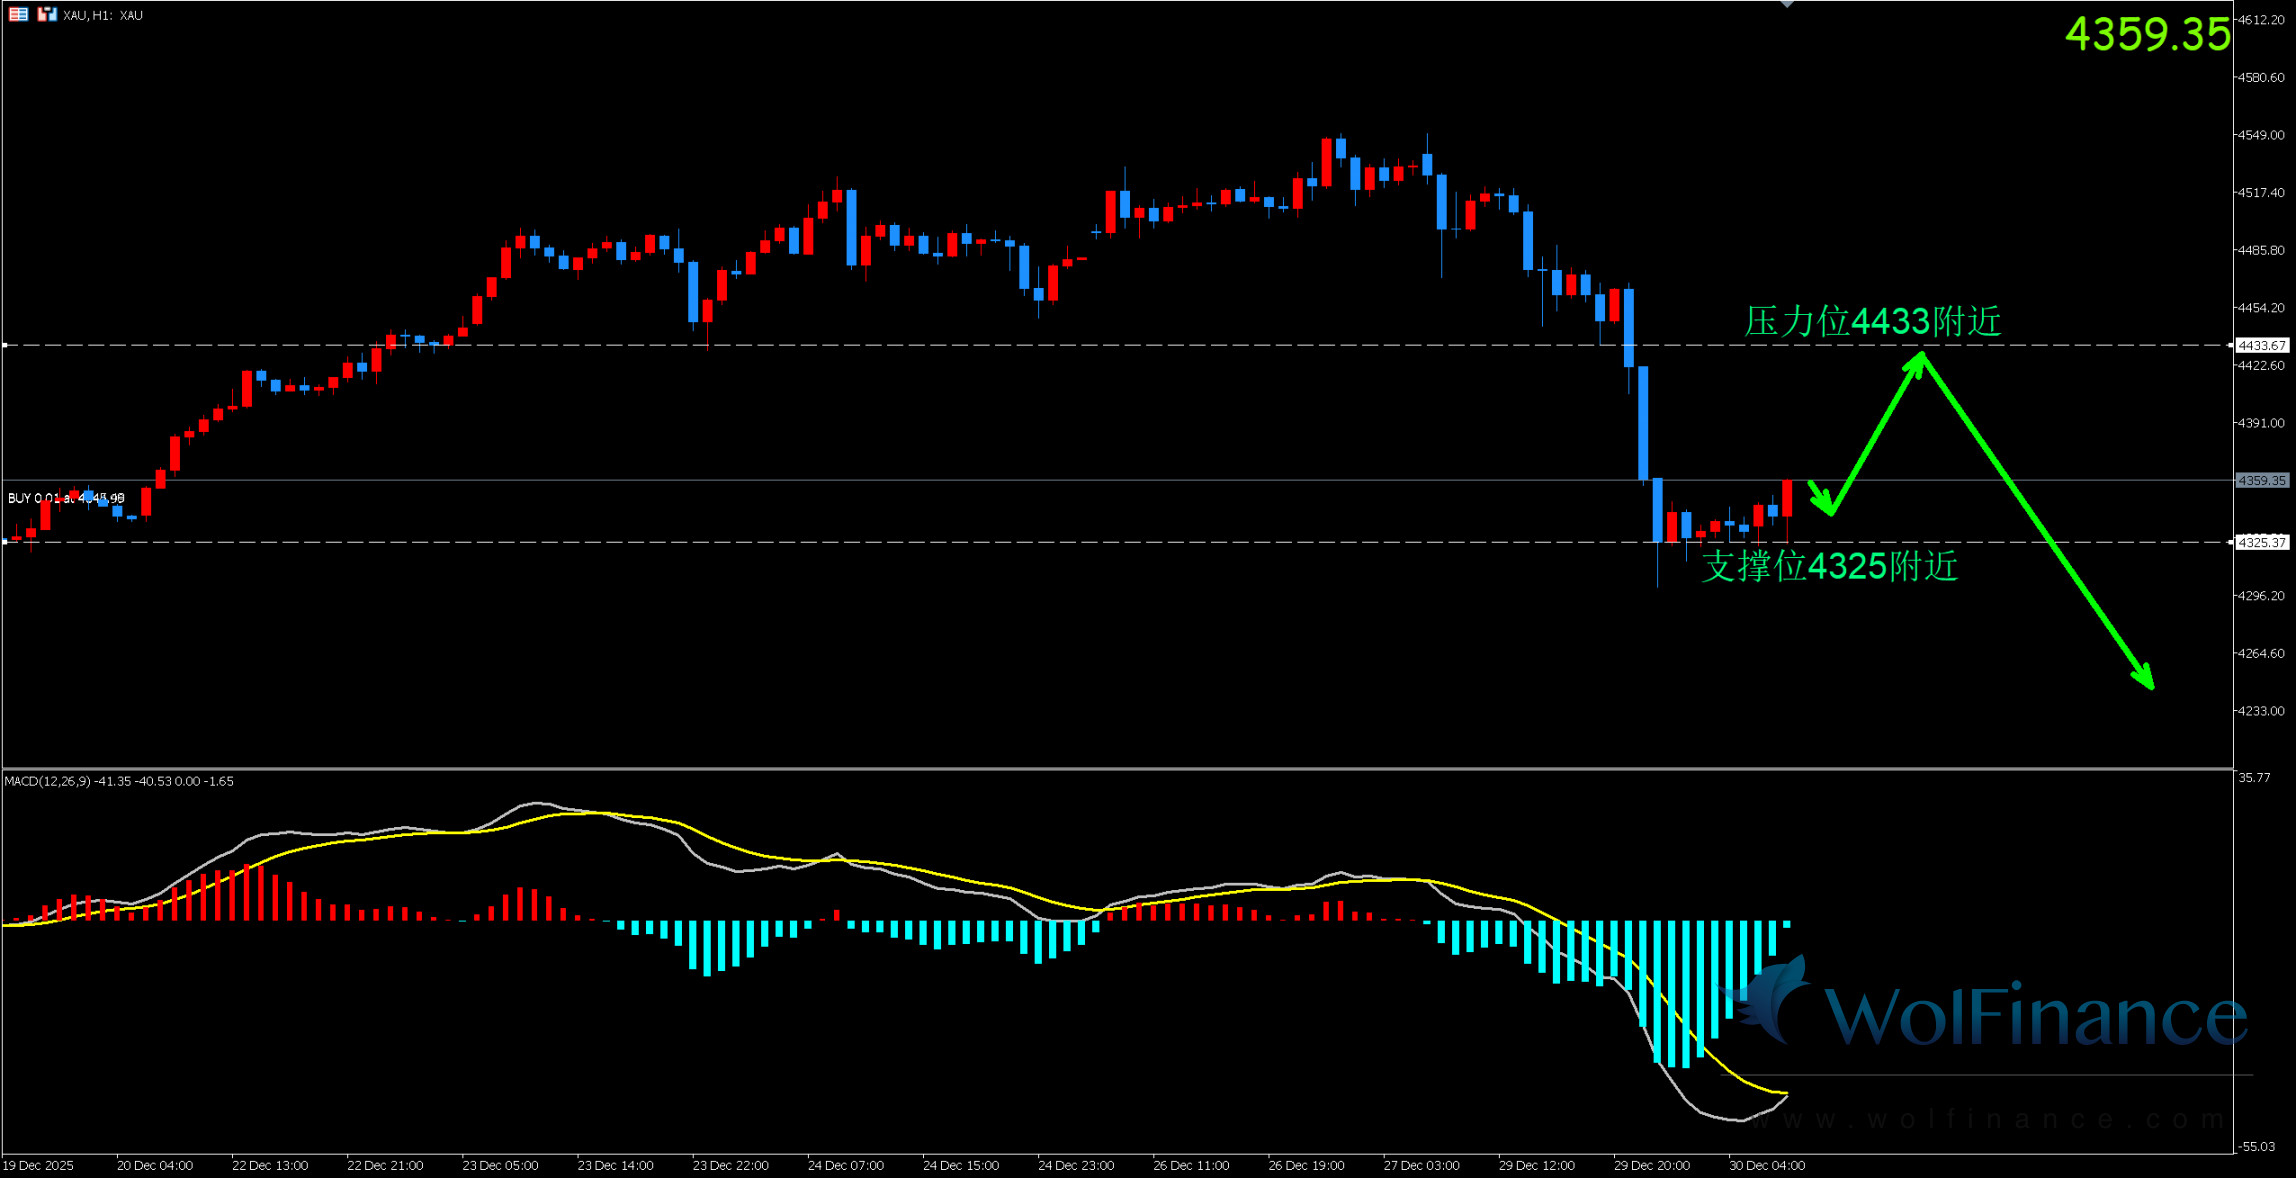Click the 4325.37 price tag on scale
The image size is (2296, 1178).
2262,542
